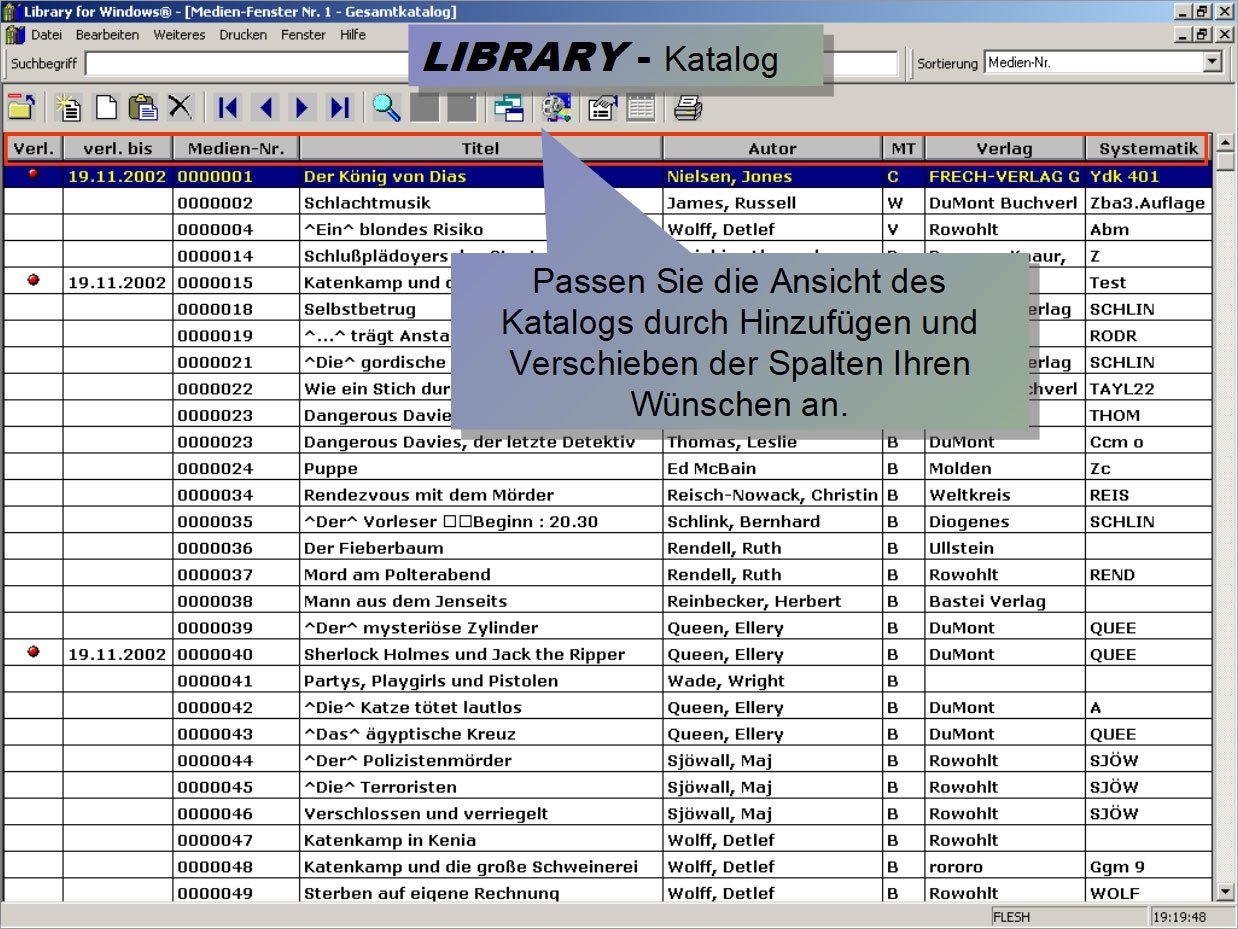Click the 'Ggm 9' Systematik cell
This screenshot has width=1238, height=929.
(x=1148, y=866)
